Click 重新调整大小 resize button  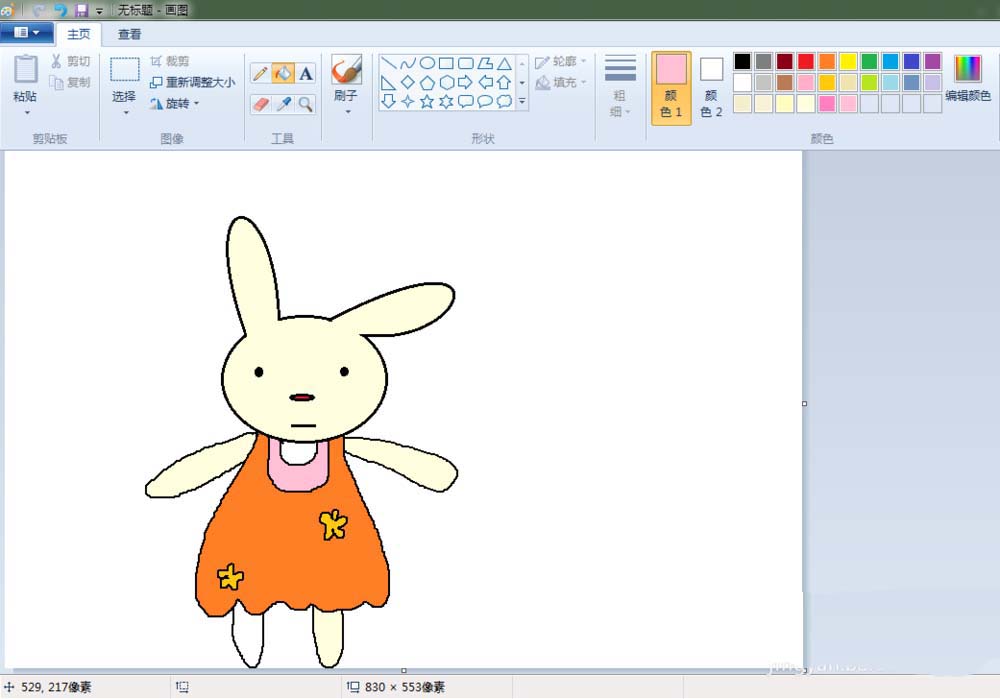click(x=193, y=82)
